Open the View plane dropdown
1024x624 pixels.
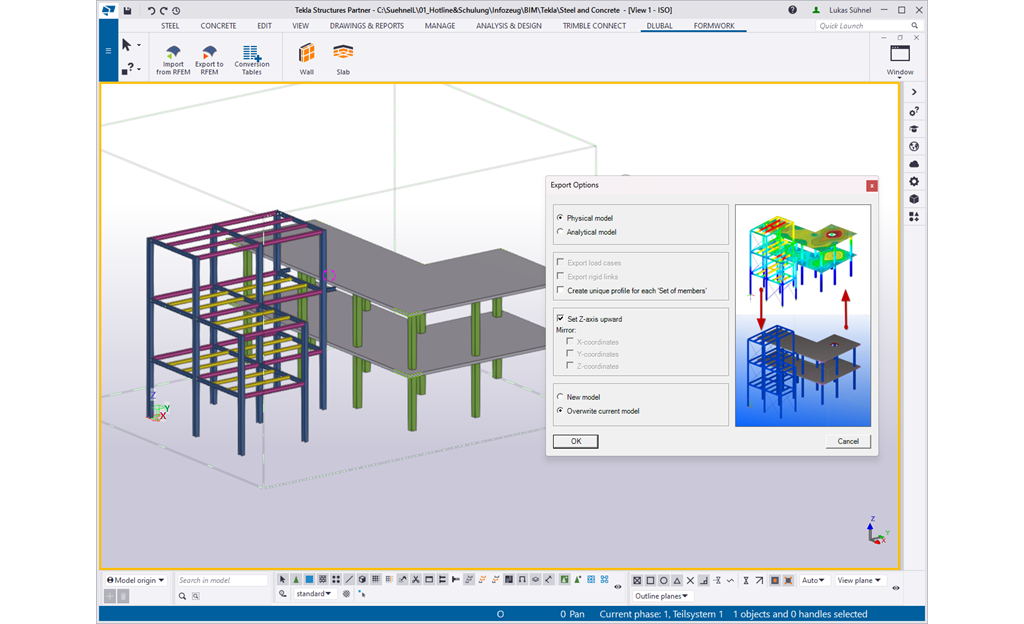pyautogui.click(x=858, y=579)
